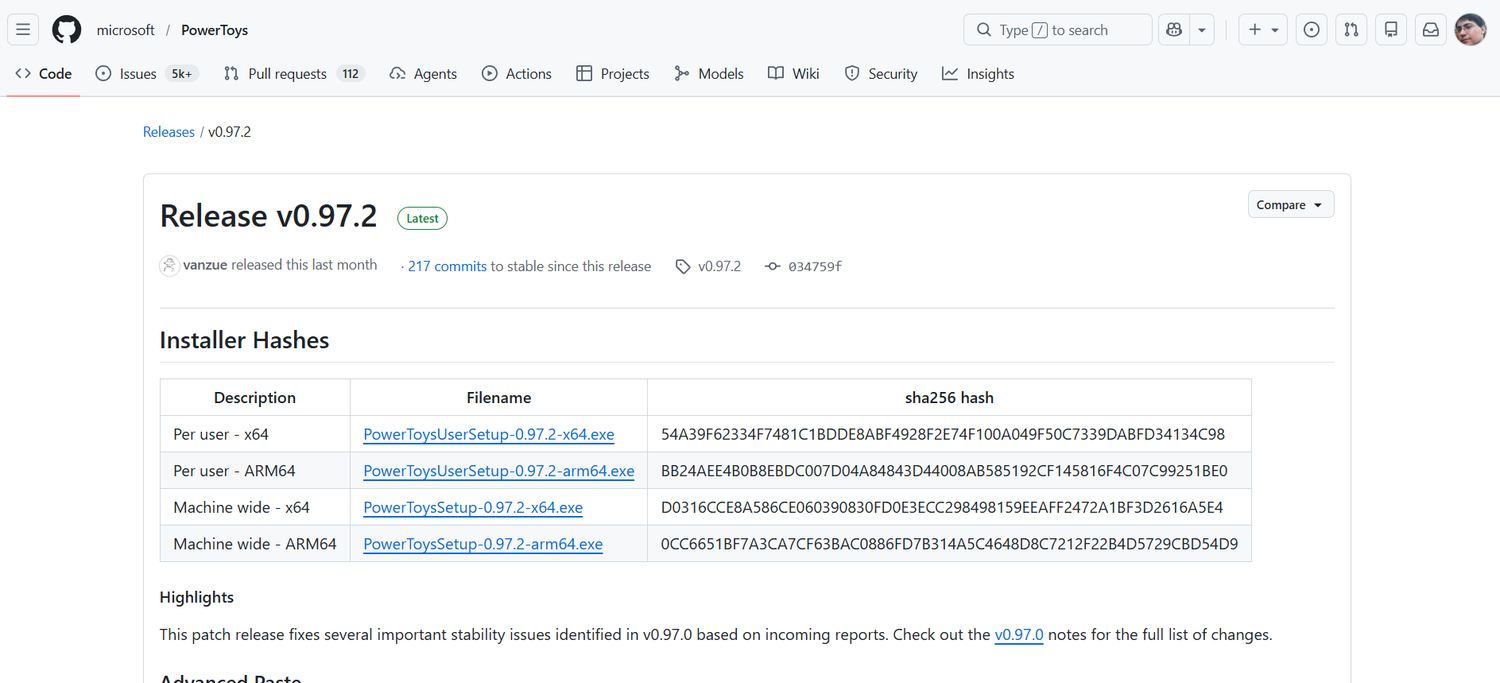
Task: Go to PowerToys repository link
Action: point(214,30)
